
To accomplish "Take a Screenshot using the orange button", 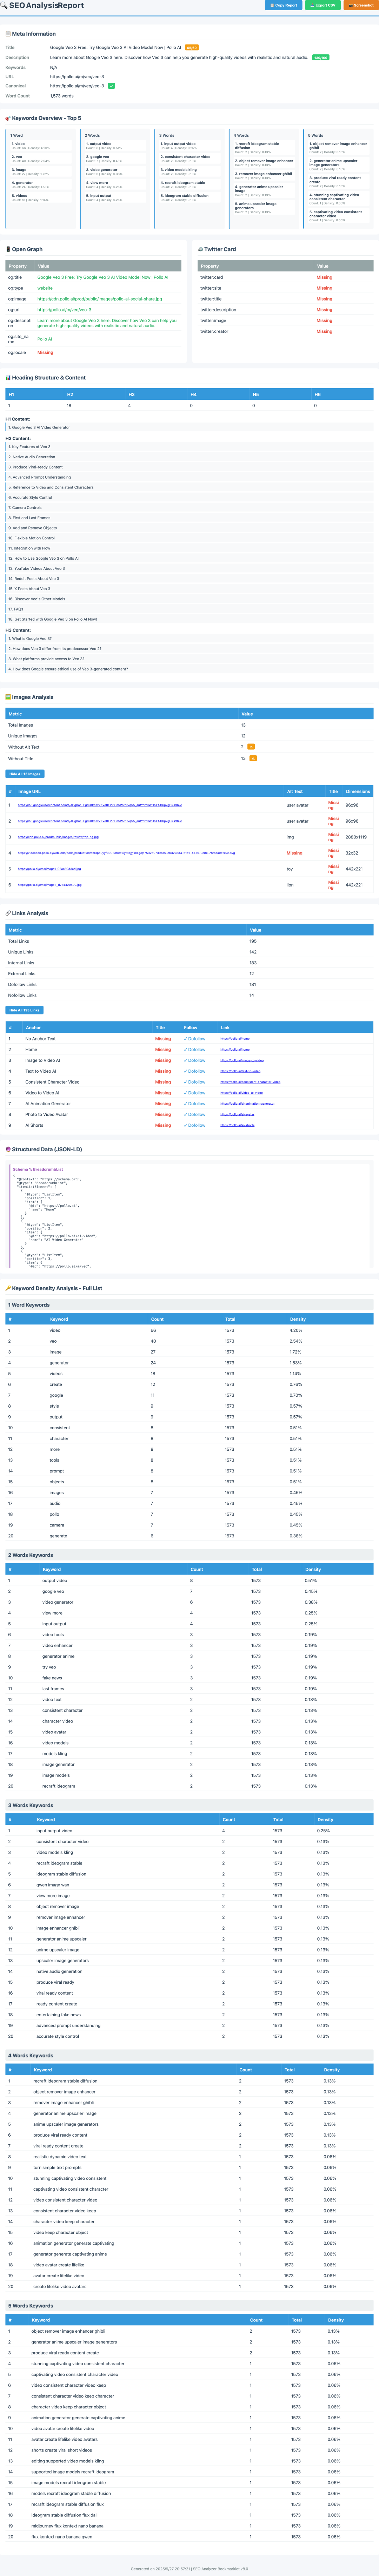I will point(361,5).
